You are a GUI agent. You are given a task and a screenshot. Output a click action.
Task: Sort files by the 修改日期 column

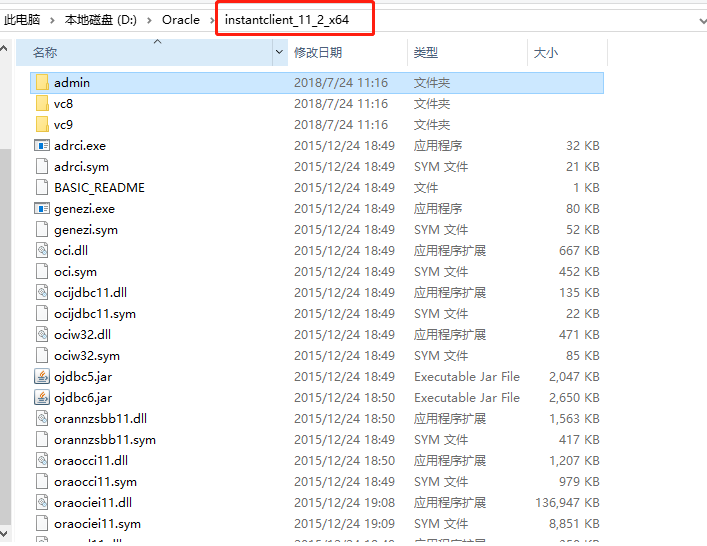coord(347,52)
